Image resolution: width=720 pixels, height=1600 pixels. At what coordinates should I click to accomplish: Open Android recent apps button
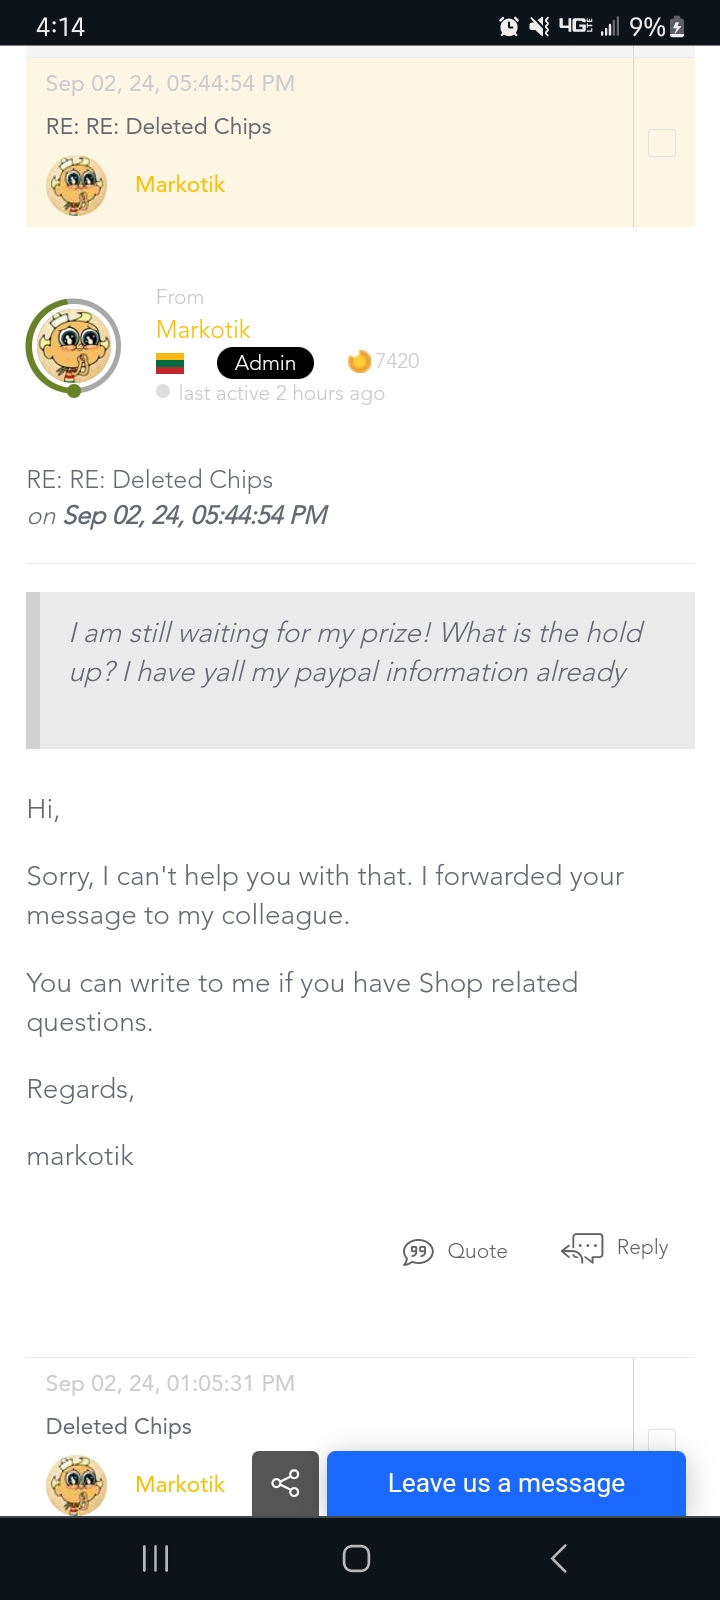pyautogui.click(x=155, y=1558)
